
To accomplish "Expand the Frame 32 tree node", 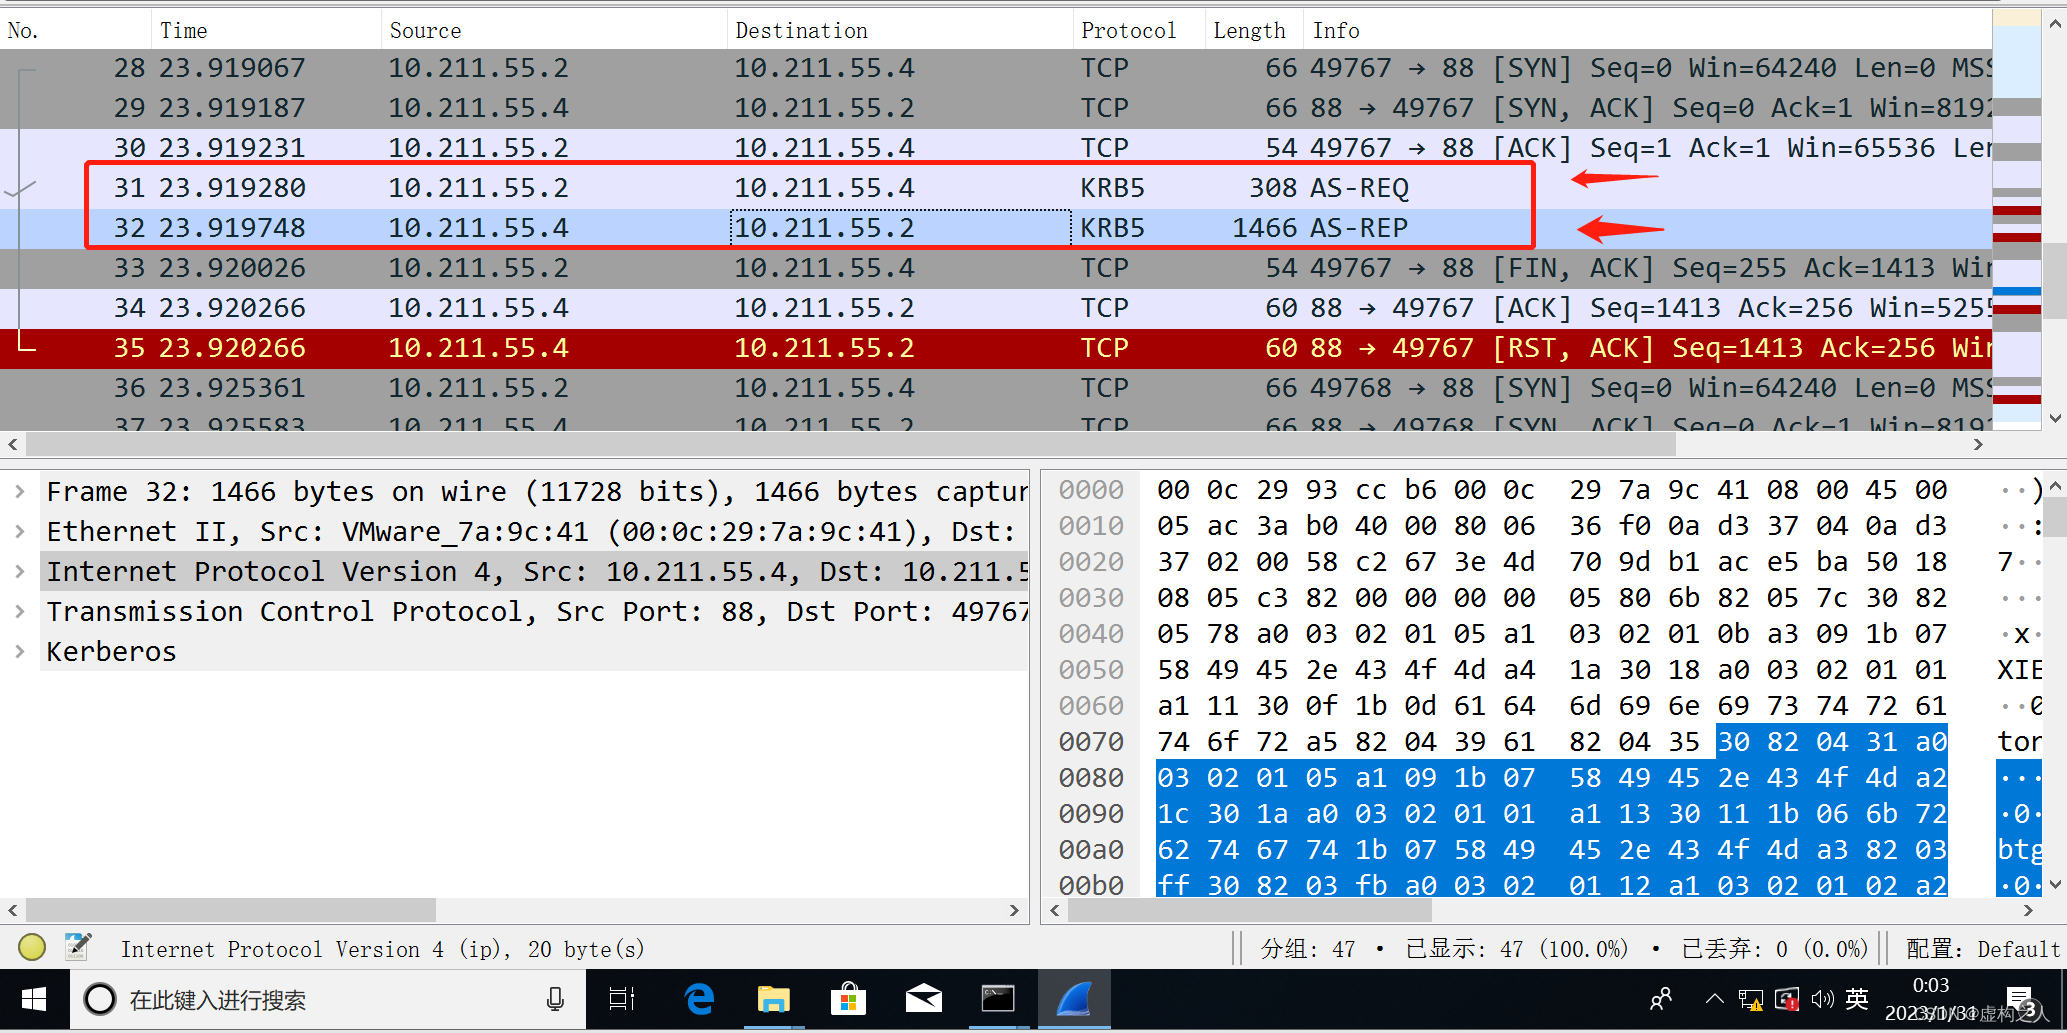I will [20, 492].
